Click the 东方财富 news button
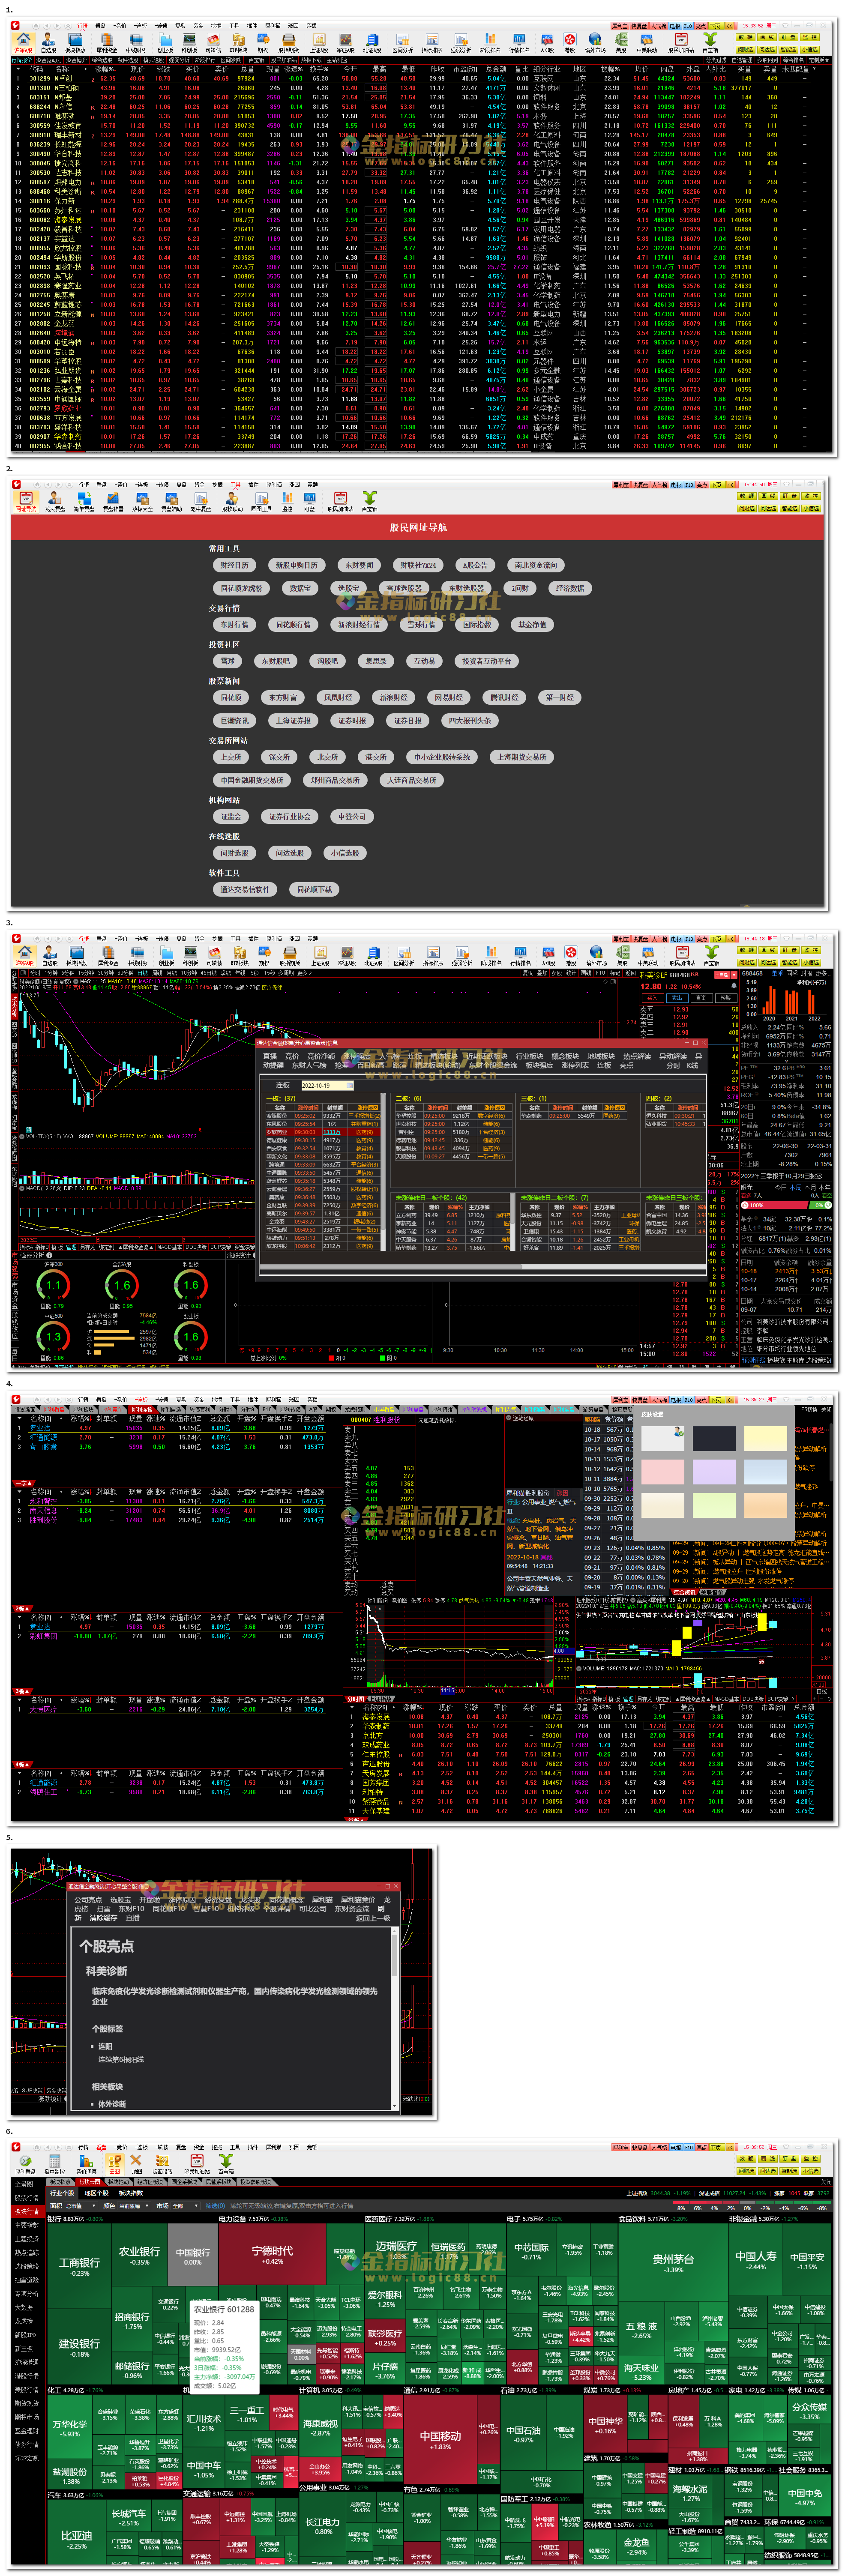The height and width of the screenshot is (2576, 845). 283,697
